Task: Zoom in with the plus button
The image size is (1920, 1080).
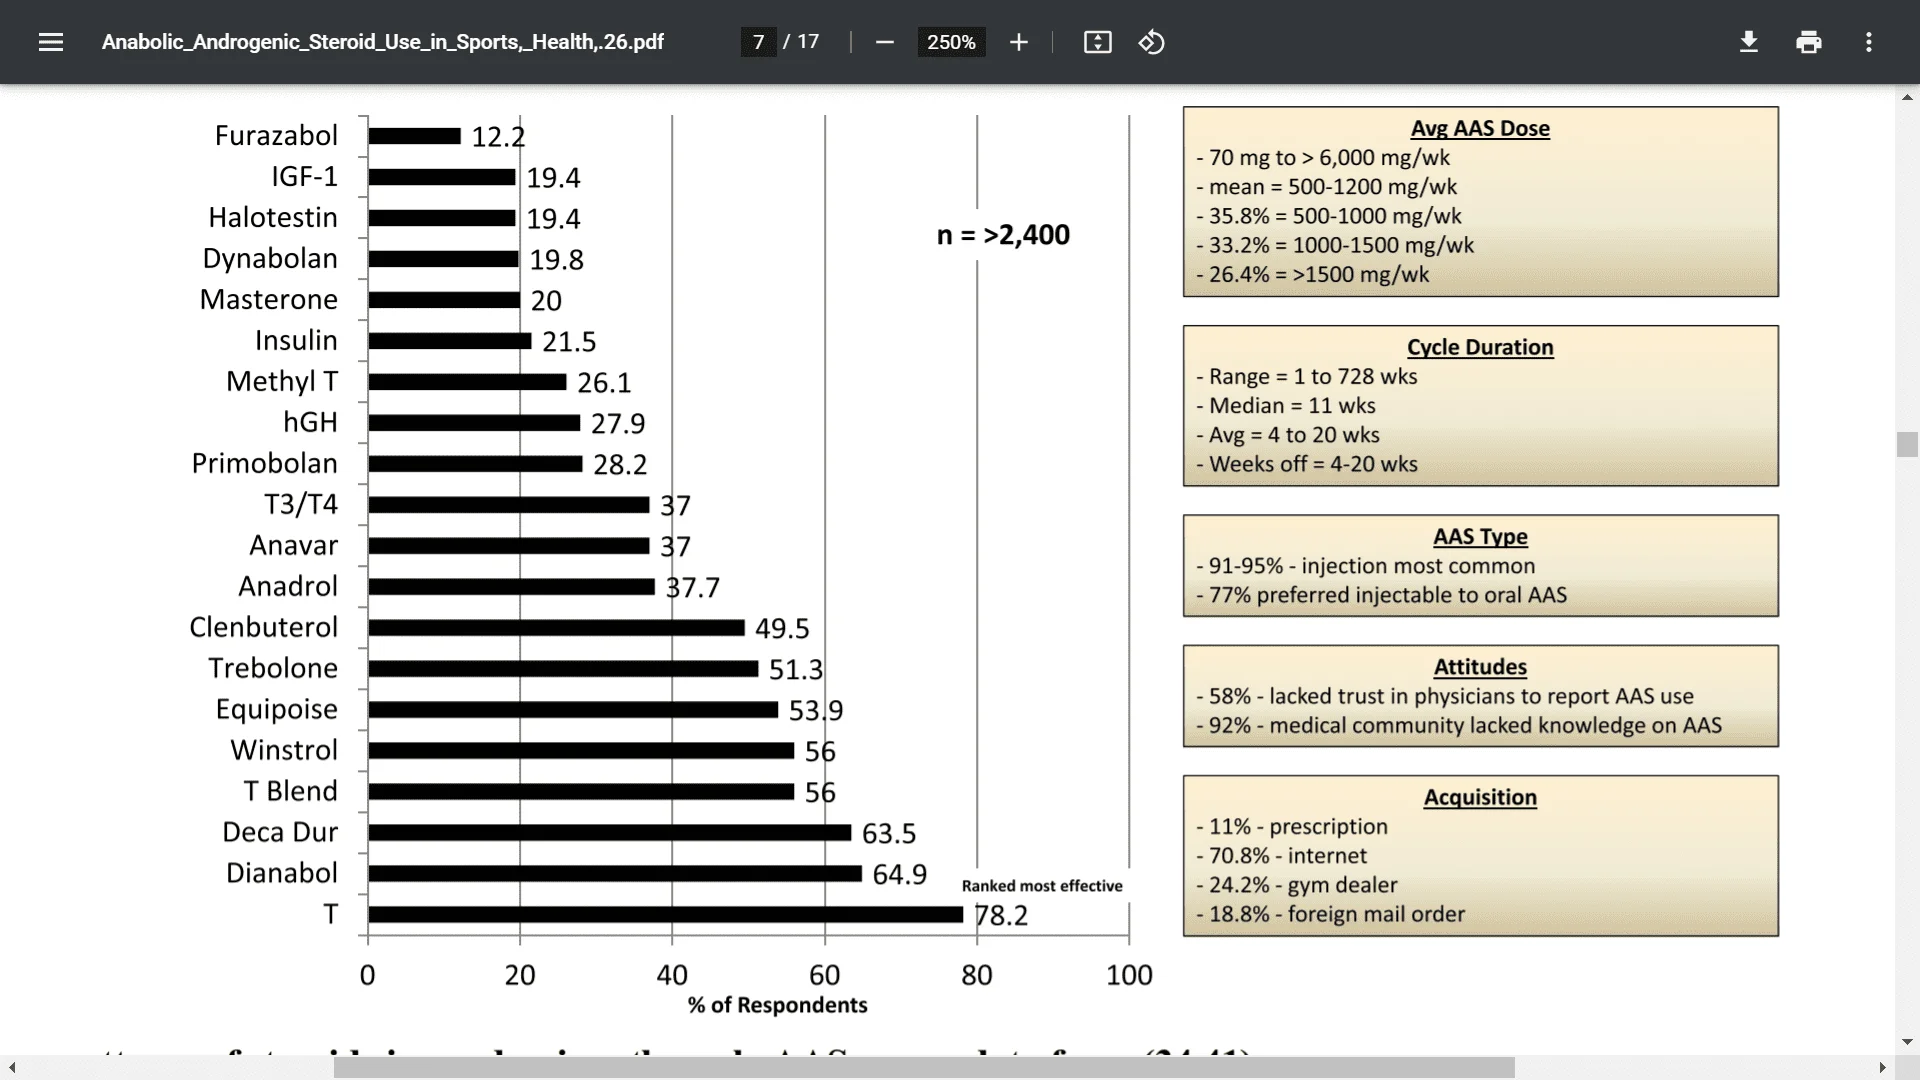Action: coord(1019,42)
